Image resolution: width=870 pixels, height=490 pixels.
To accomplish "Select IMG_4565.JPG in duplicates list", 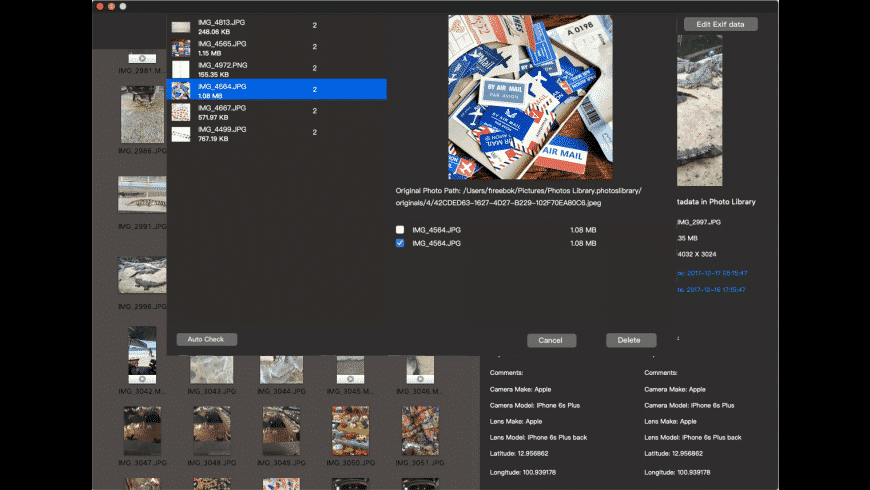I will click(276, 48).
